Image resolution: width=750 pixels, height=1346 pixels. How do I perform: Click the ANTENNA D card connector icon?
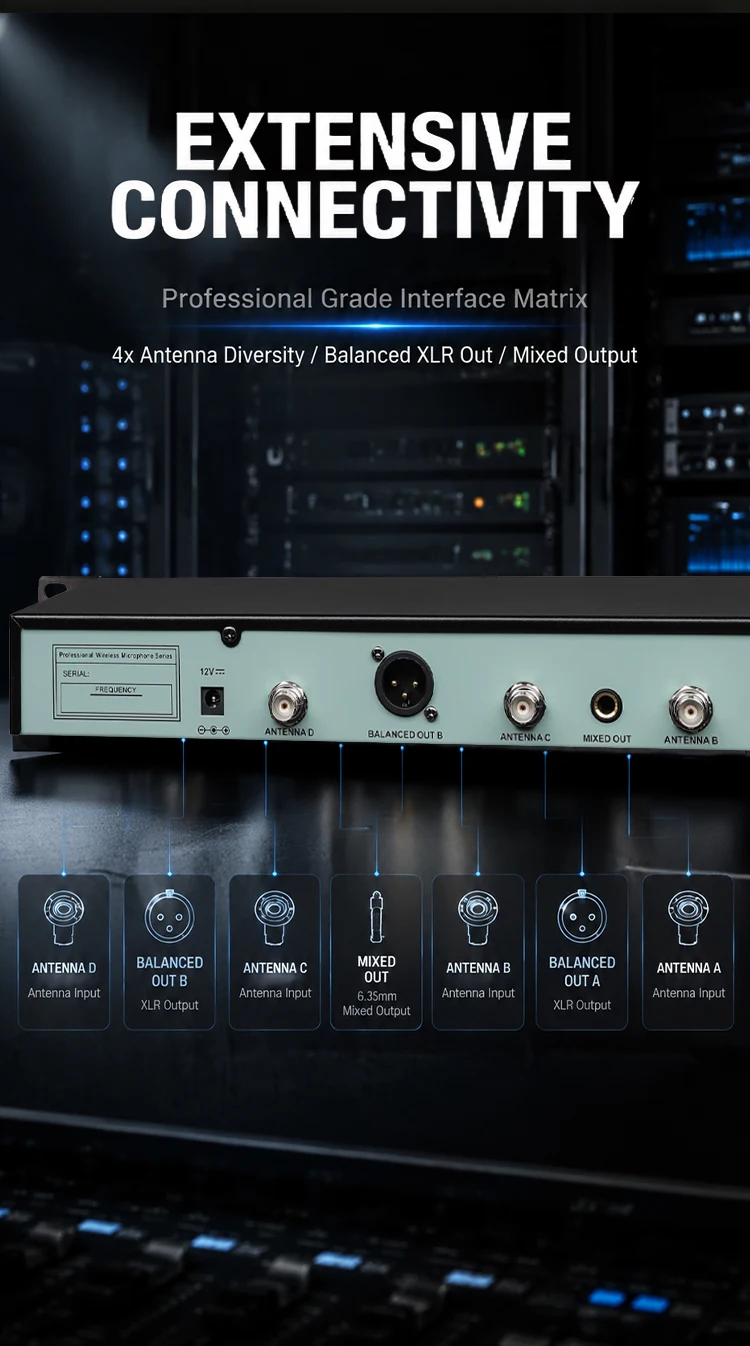[64, 919]
